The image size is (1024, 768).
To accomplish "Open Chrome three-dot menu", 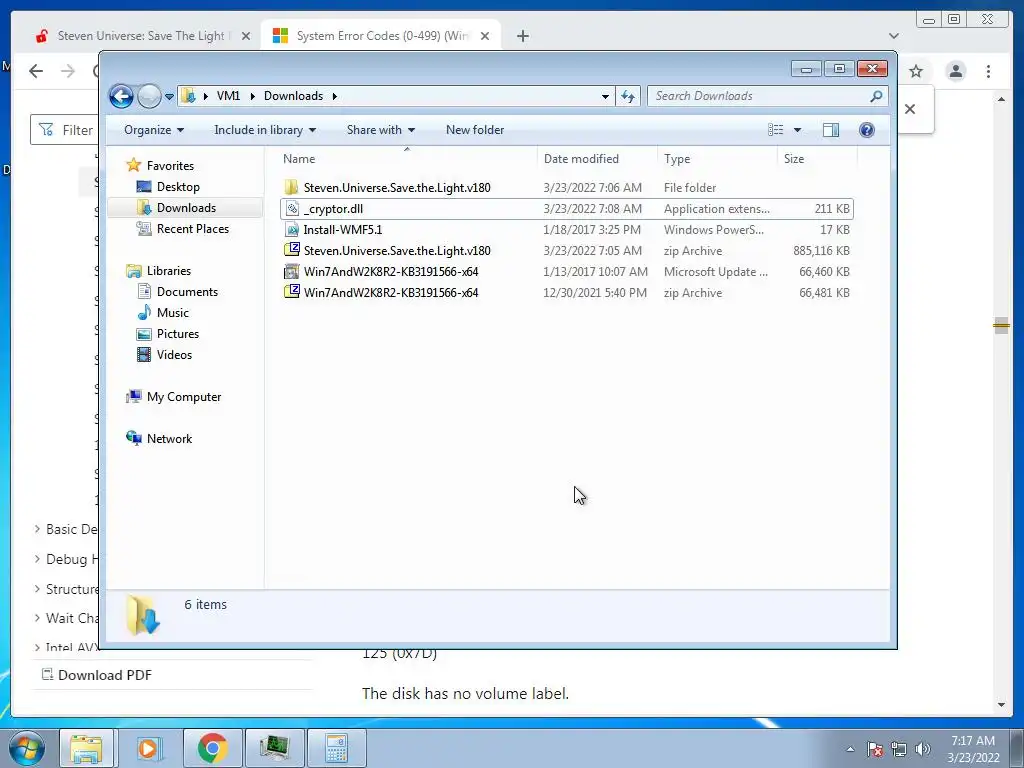I will click(x=988, y=71).
